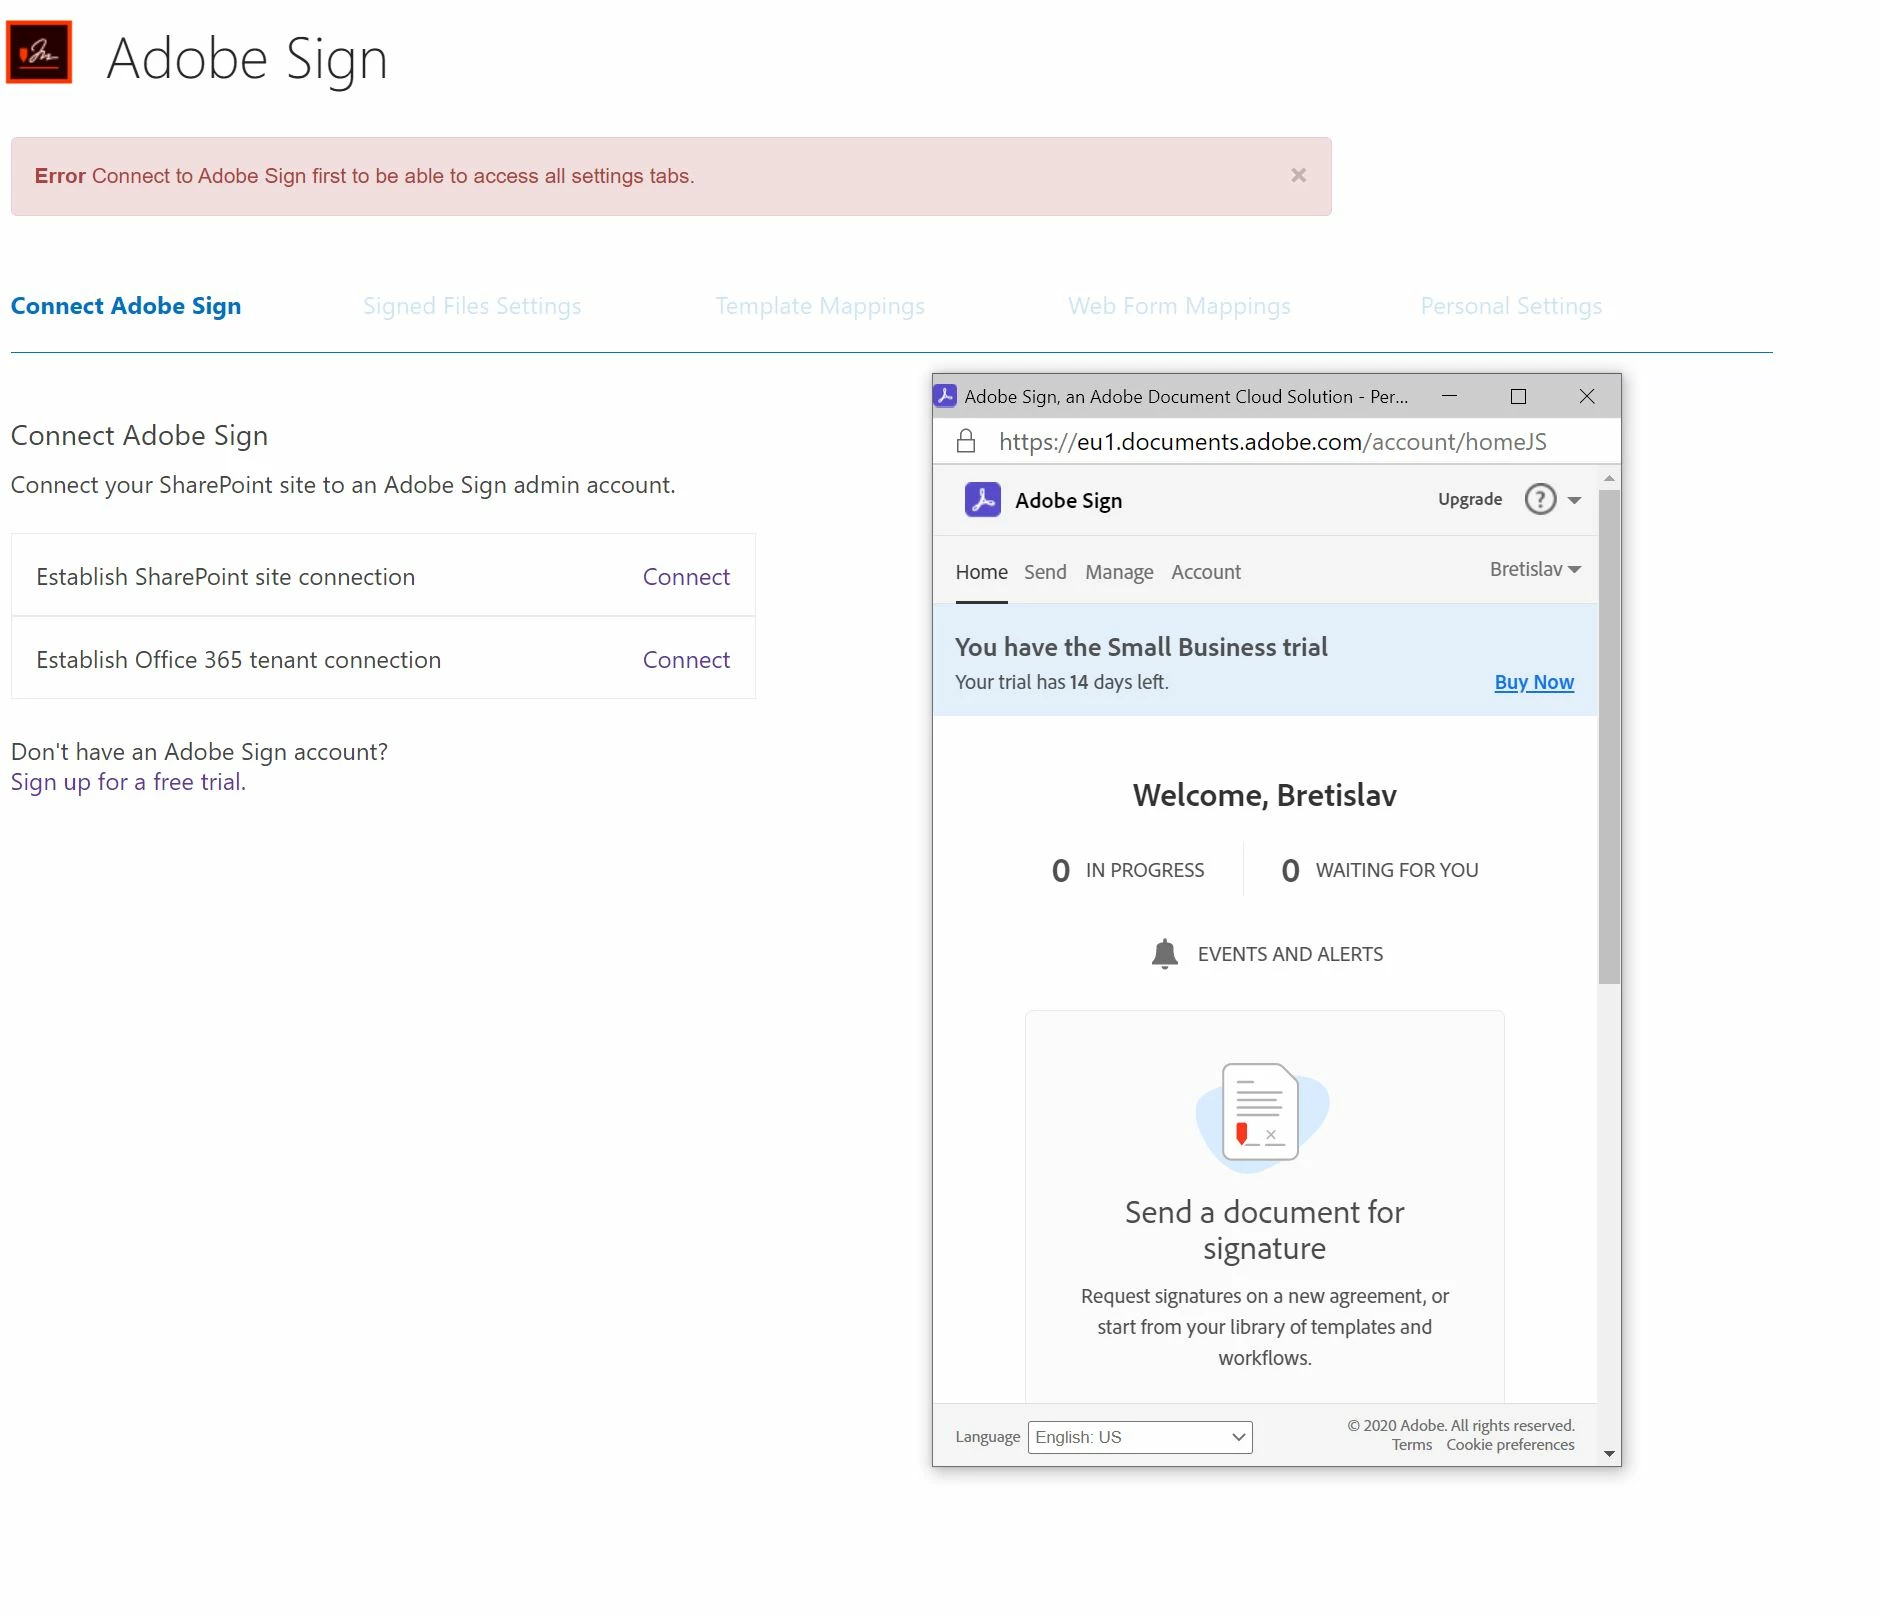Screen dimensions: 1881x1618
Task: Open the help question mark icon
Action: tap(1540, 499)
